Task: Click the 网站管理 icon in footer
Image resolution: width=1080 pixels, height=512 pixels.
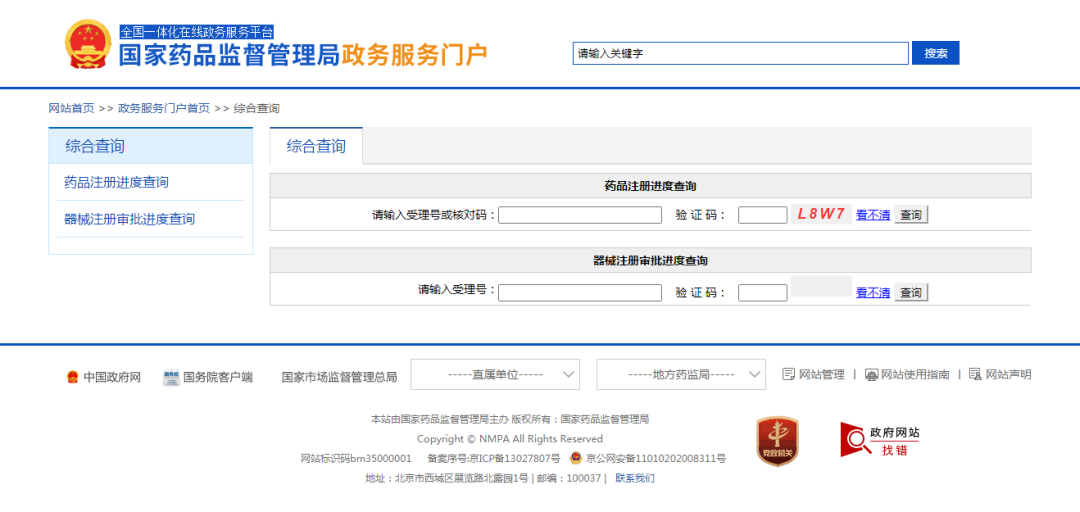Action: point(788,374)
